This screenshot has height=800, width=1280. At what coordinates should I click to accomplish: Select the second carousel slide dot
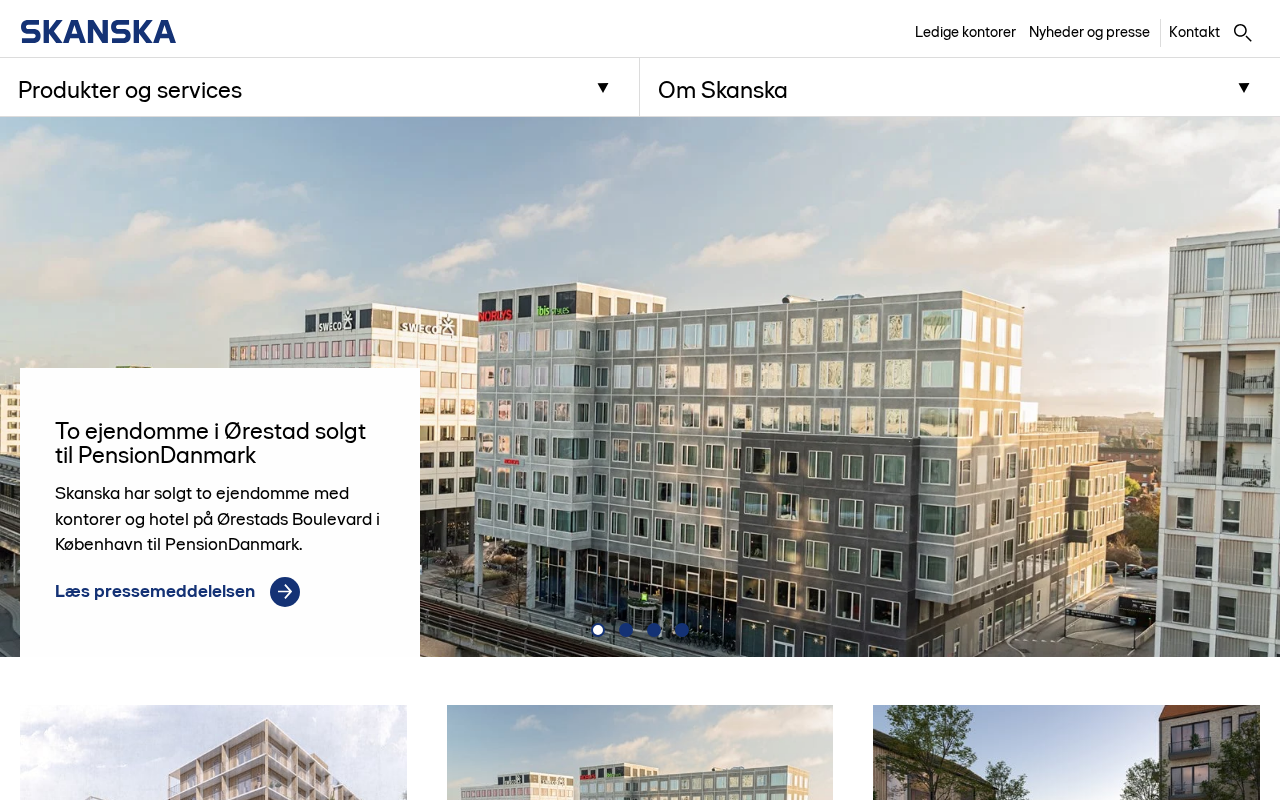tap(626, 630)
